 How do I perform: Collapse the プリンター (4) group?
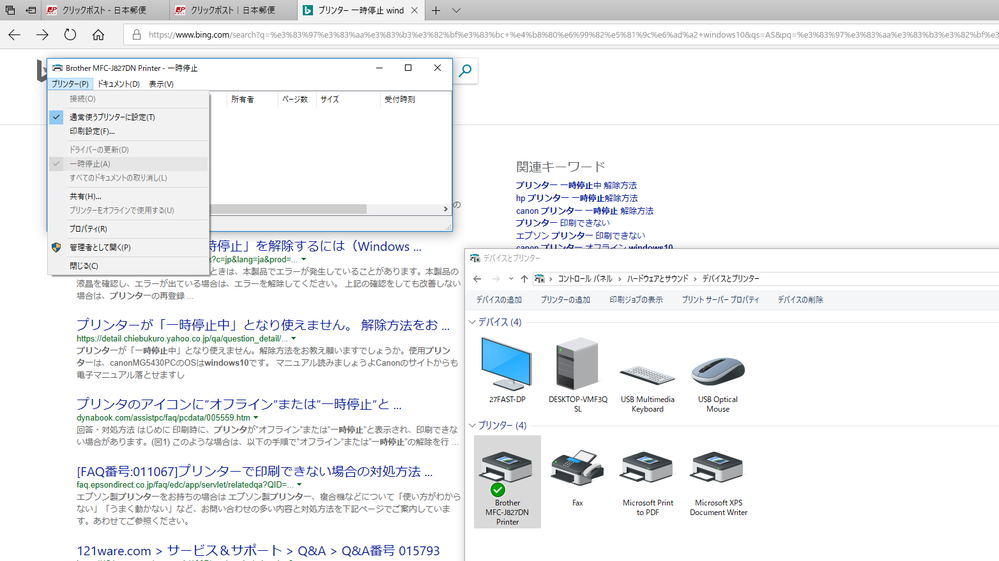point(472,425)
